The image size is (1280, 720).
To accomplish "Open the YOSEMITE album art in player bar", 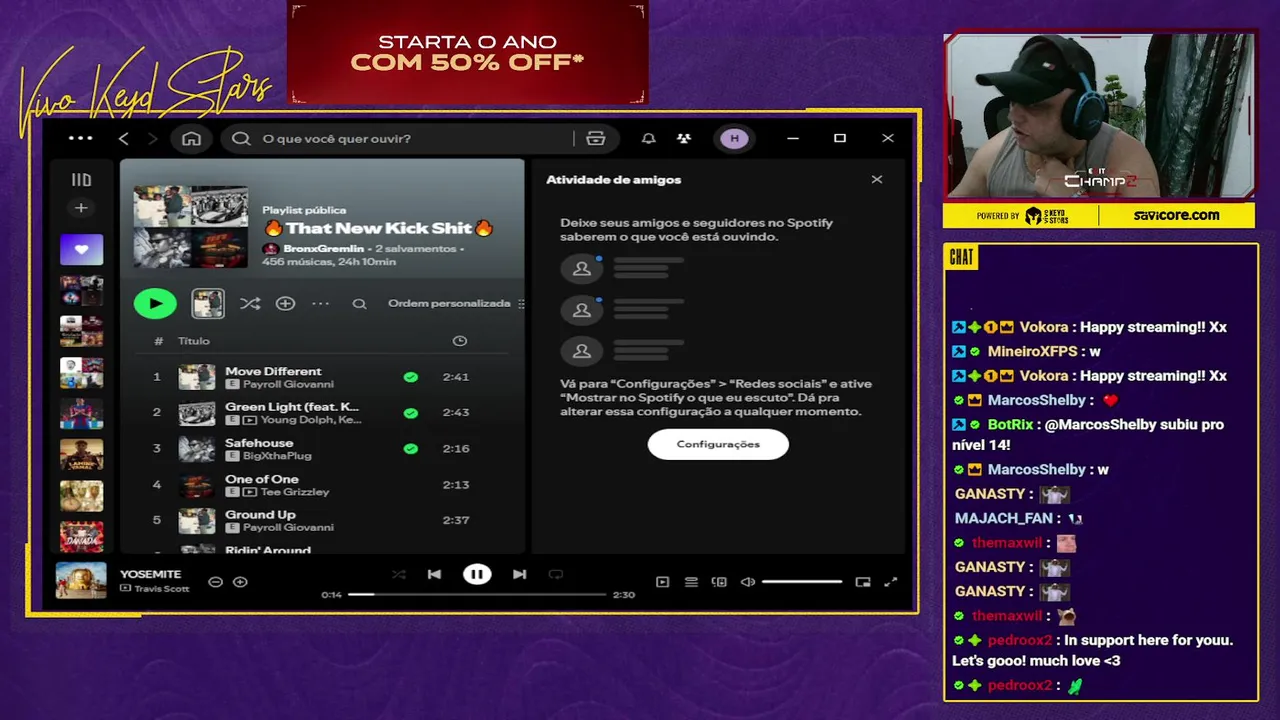I will [81, 581].
